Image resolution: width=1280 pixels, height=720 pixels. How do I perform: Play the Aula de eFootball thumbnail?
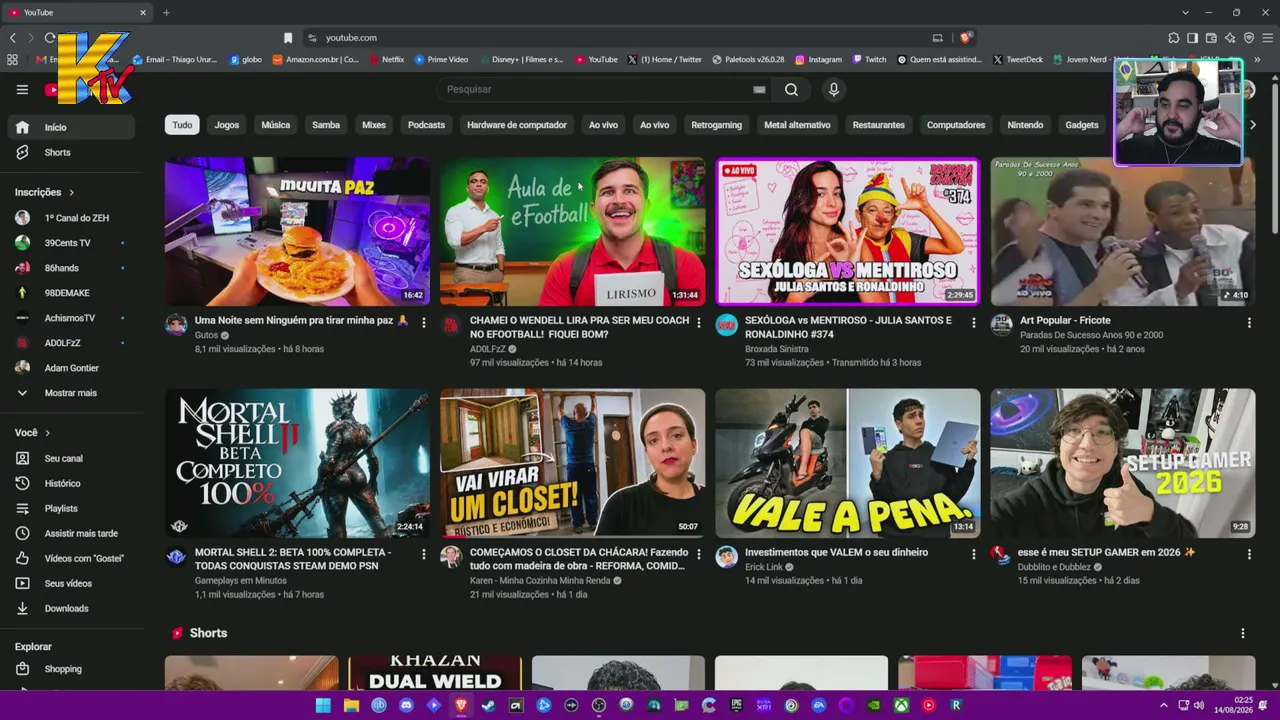(x=572, y=231)
